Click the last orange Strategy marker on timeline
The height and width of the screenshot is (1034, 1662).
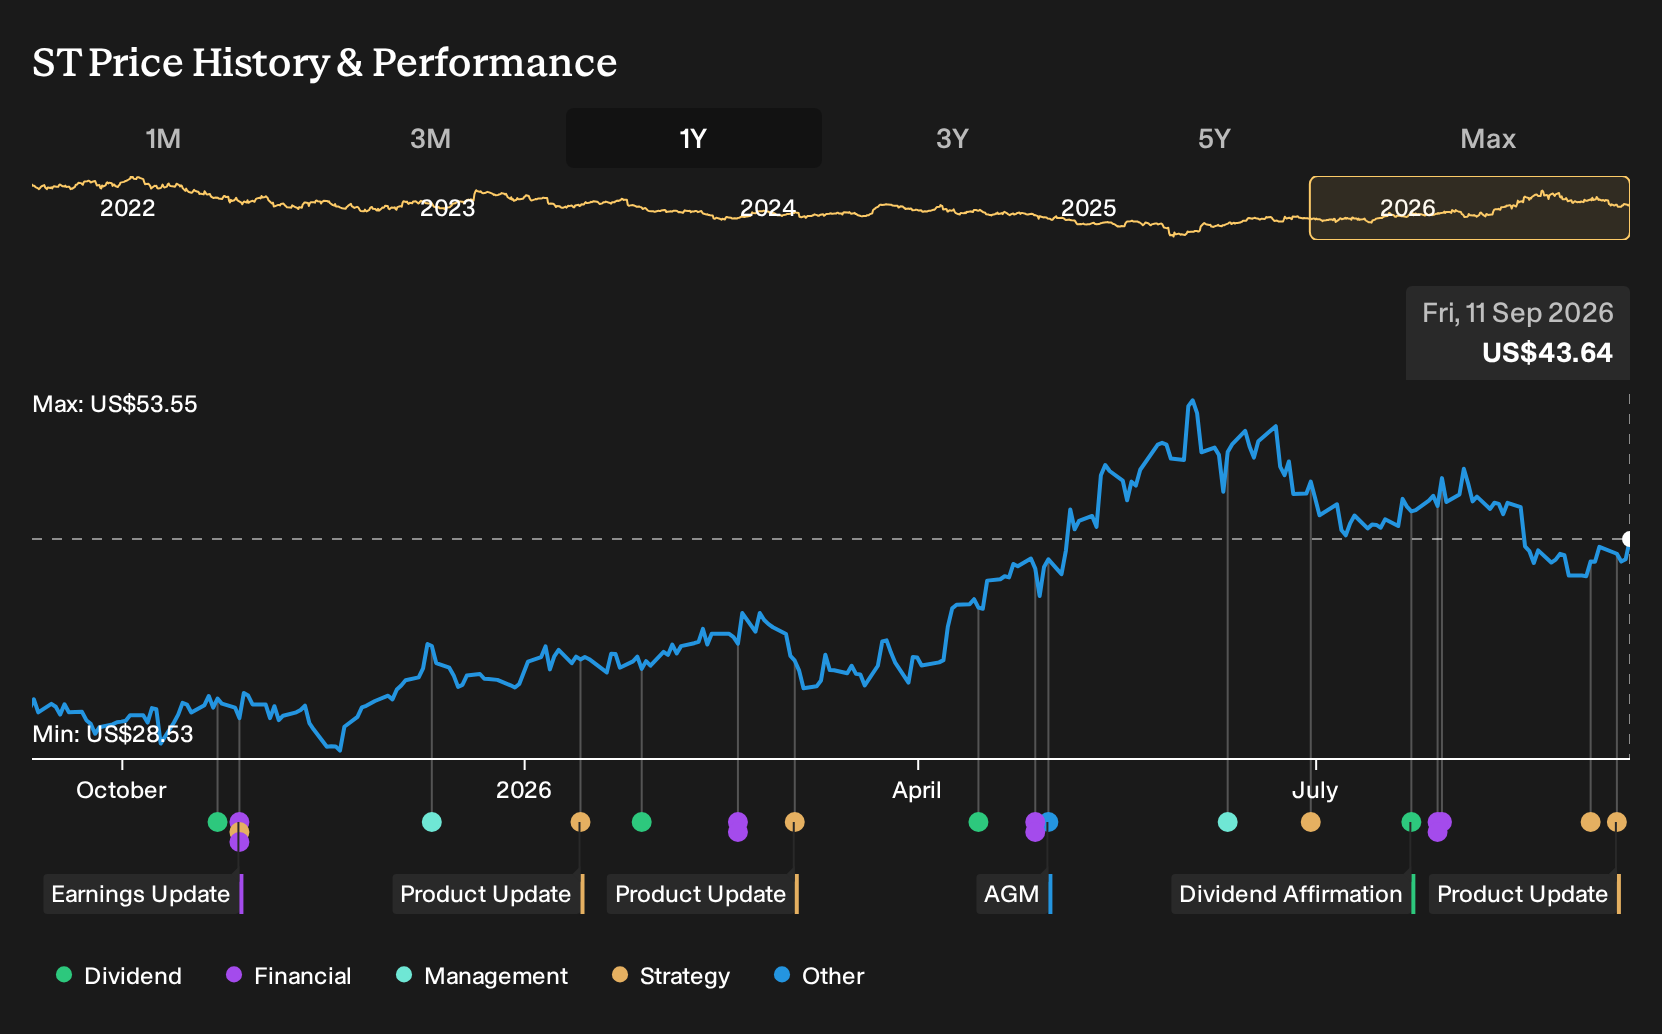(x=1617, y=822)
